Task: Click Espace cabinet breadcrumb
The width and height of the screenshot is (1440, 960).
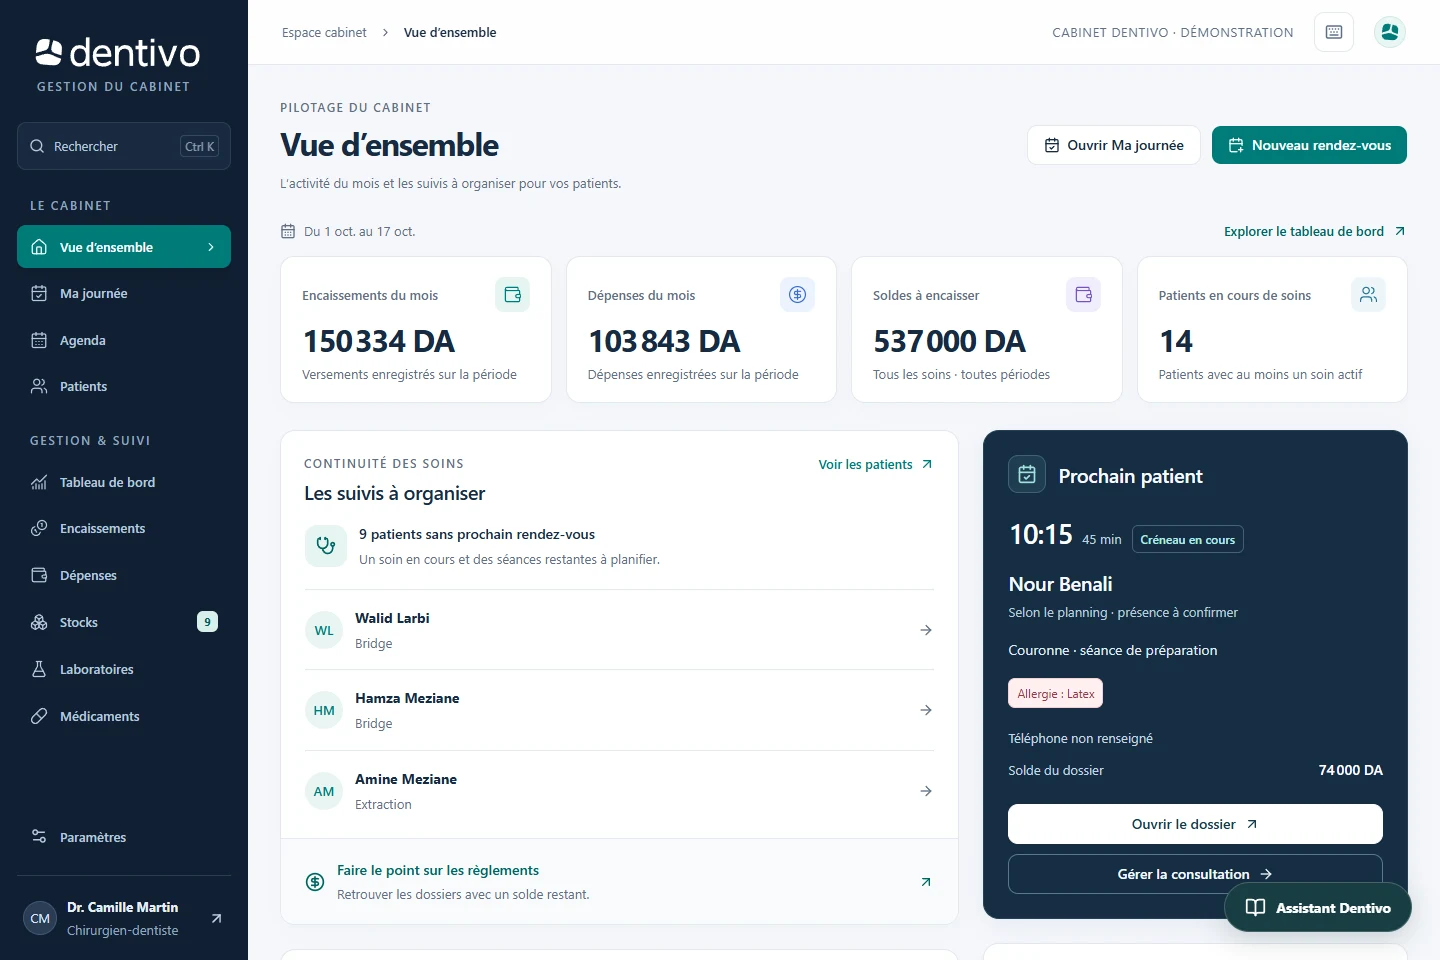Action: pyautogui.click(x=324, y=32)
